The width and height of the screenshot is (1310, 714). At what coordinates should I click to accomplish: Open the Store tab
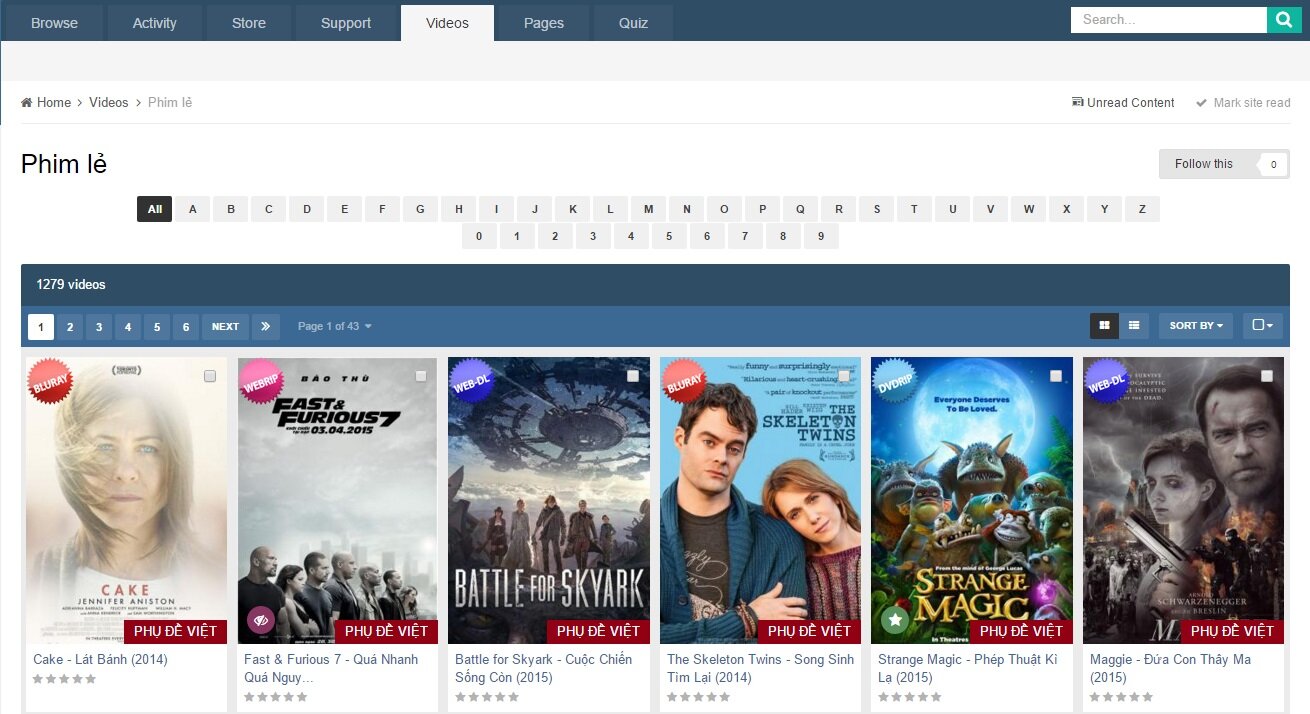[x=248, y=23]
